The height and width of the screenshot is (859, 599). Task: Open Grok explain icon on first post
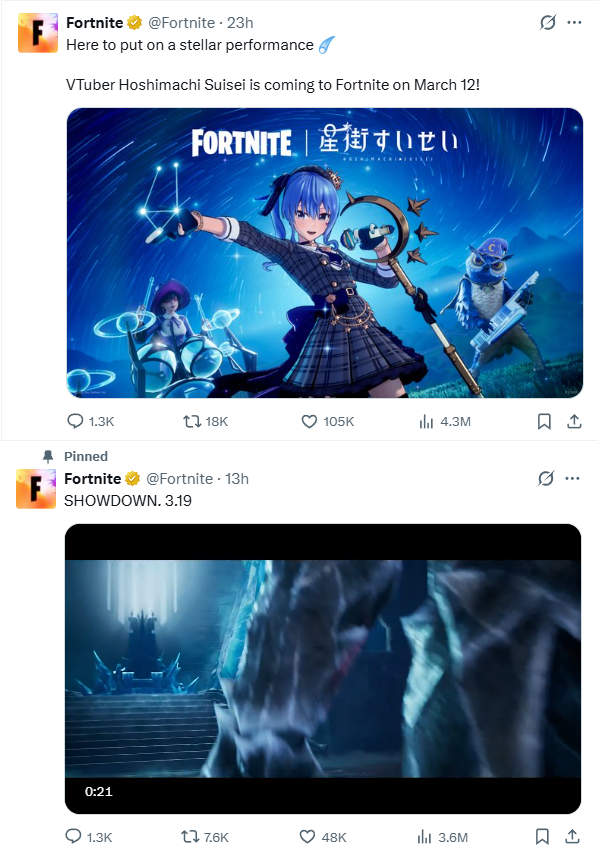coord(547,22)
